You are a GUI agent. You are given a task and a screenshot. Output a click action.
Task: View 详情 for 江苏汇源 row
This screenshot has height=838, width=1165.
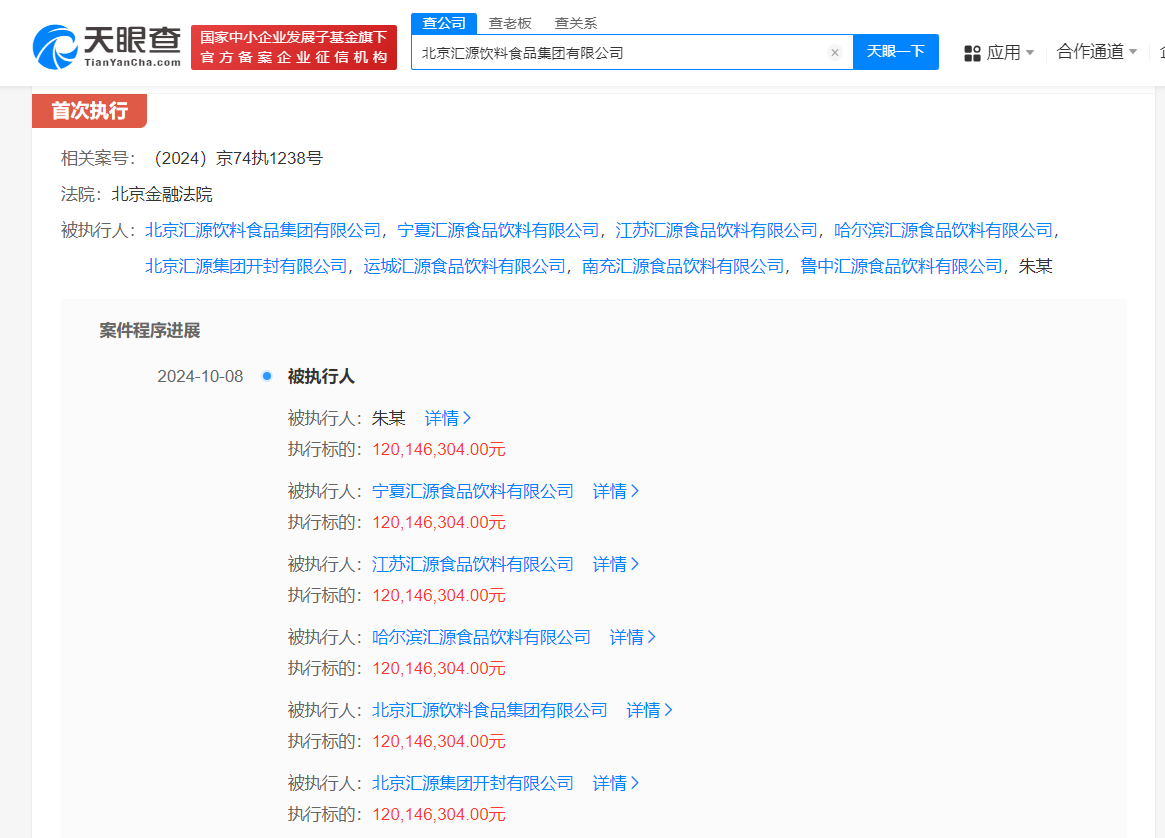coord(615,564)
